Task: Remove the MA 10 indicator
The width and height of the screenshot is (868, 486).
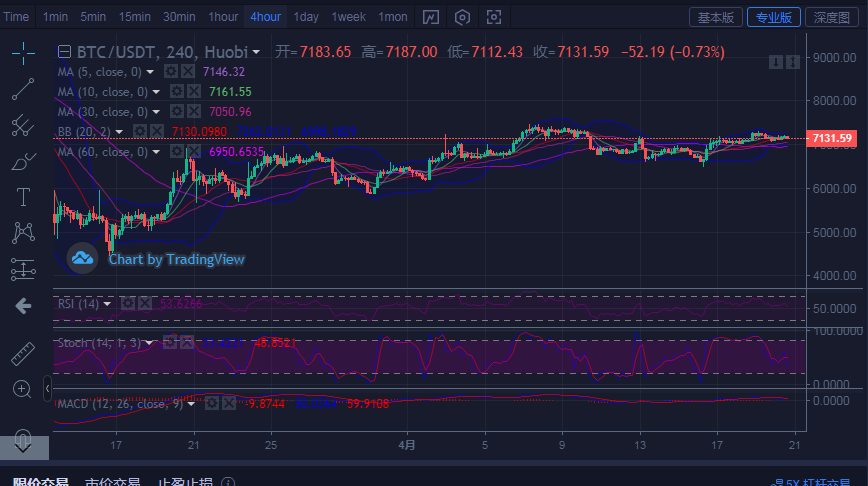Action: point(194,91)
